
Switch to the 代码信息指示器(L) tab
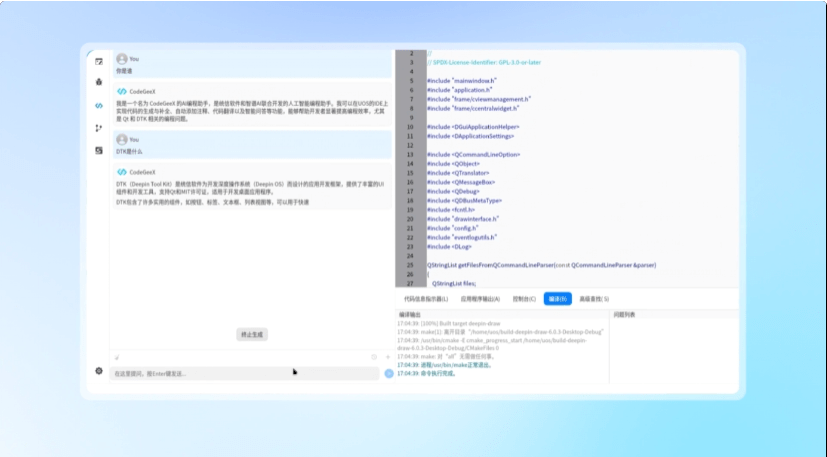(426, 299)
